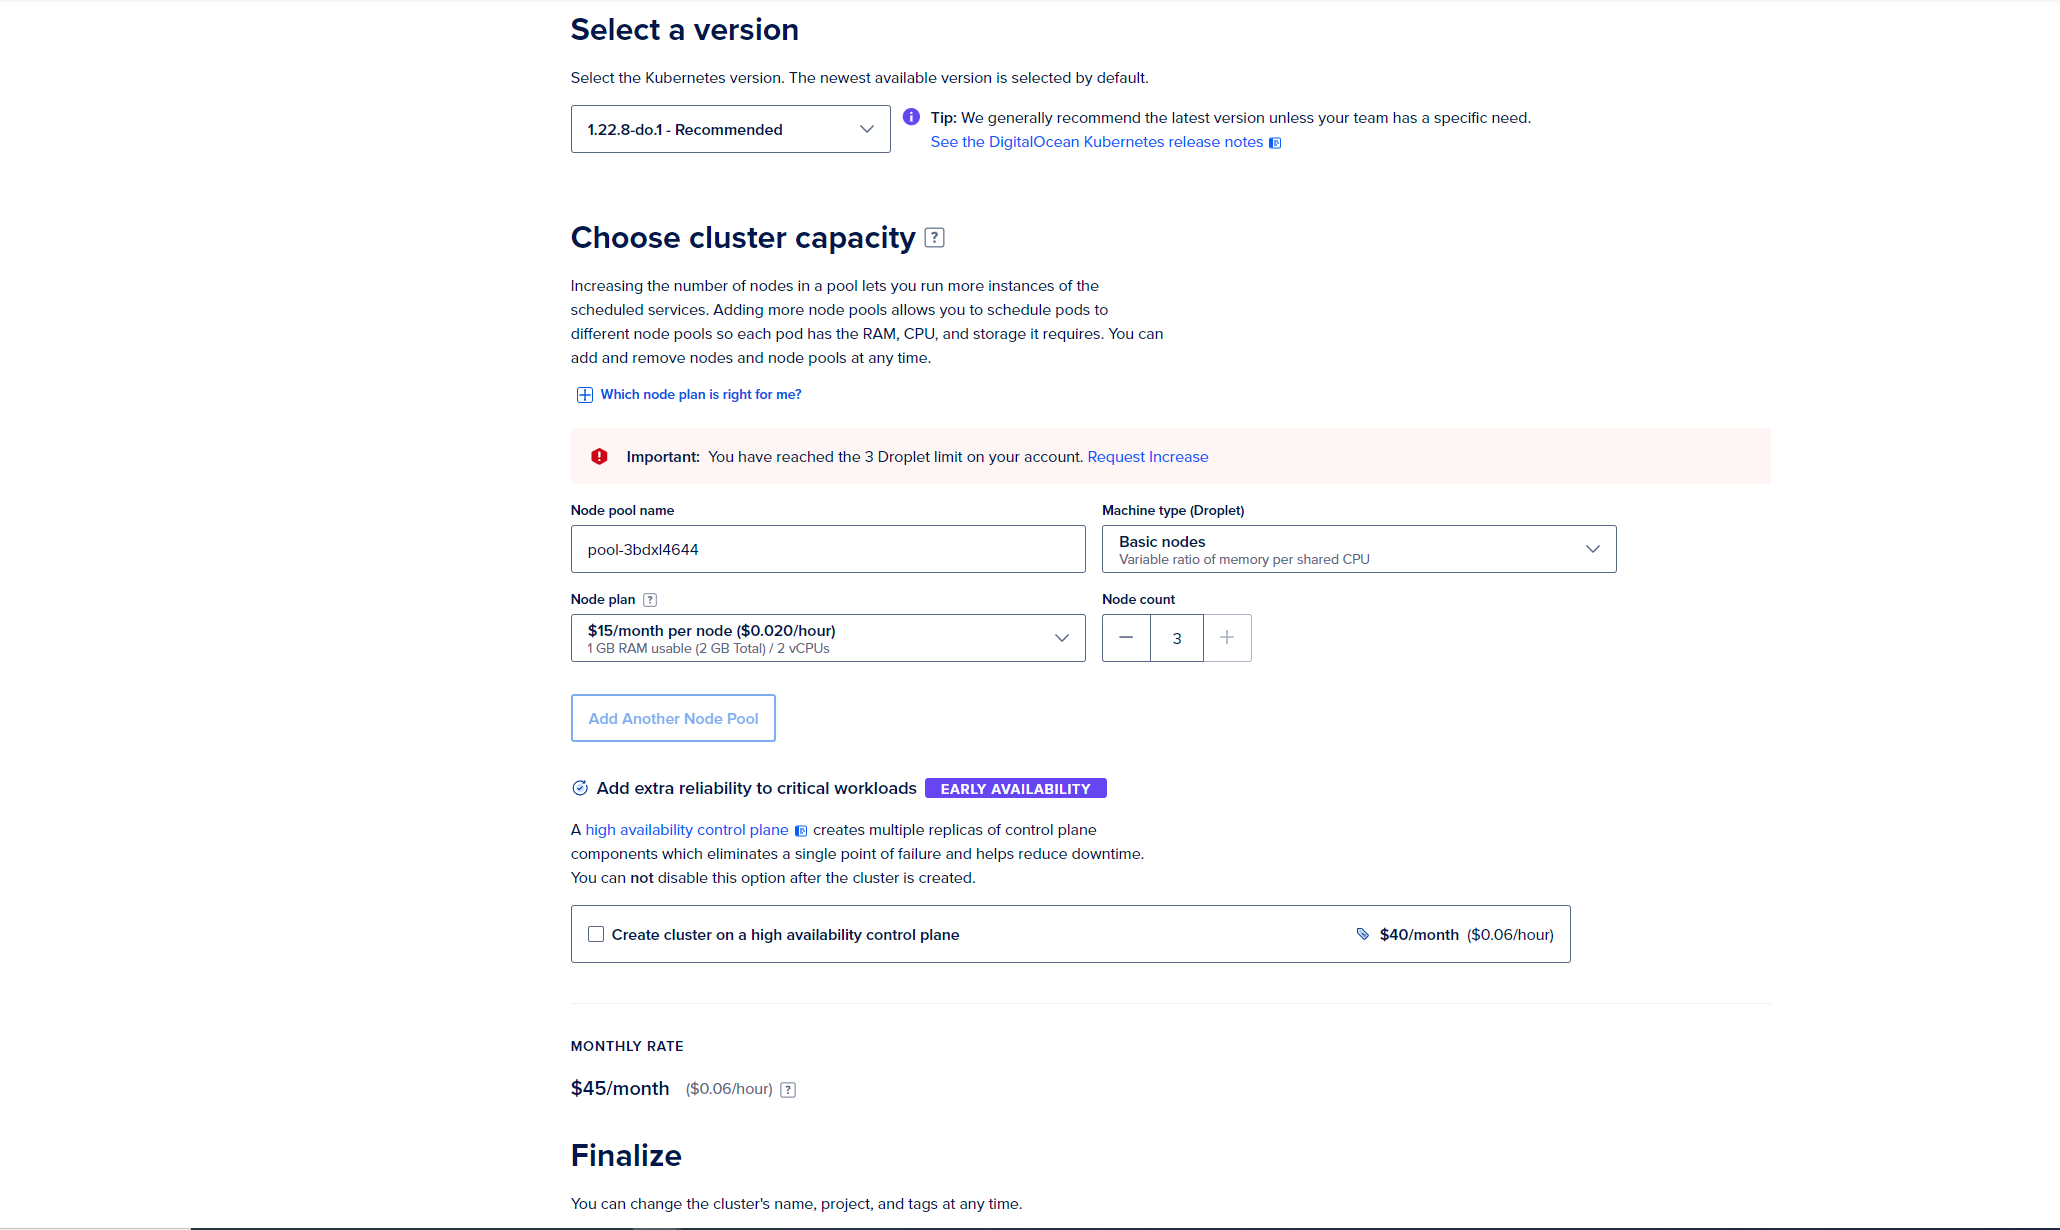The width and height of the screenshot is (2060, 1230).
Task: Click the price tag icon beside $40/month
Action: coord(1362,934)
